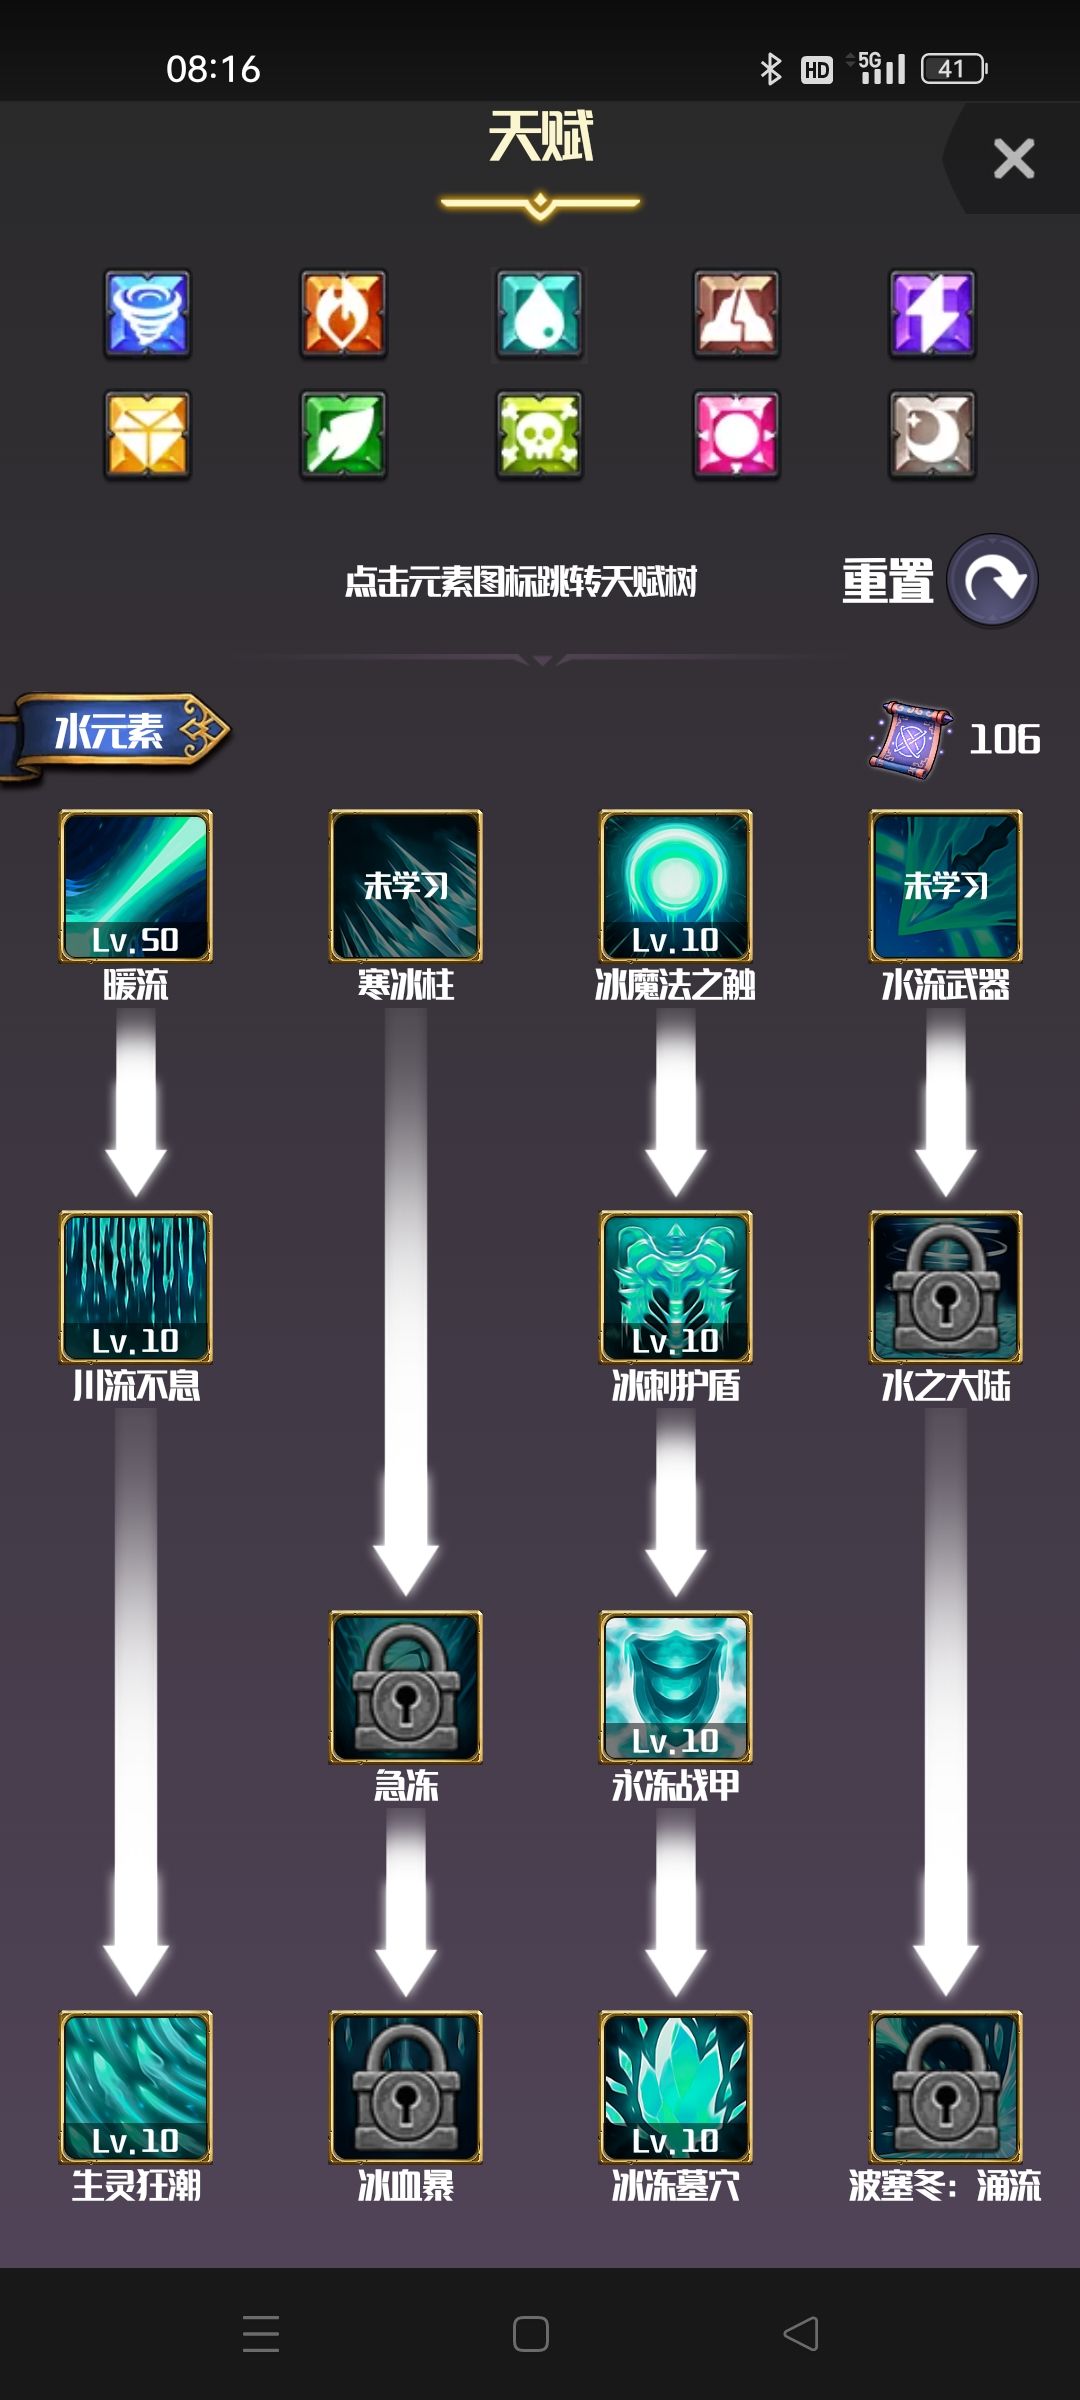Choose the crescent moon dark element
Image resolution: width=1080 pixels, height=2400 pixels.
tap(932, 435)
